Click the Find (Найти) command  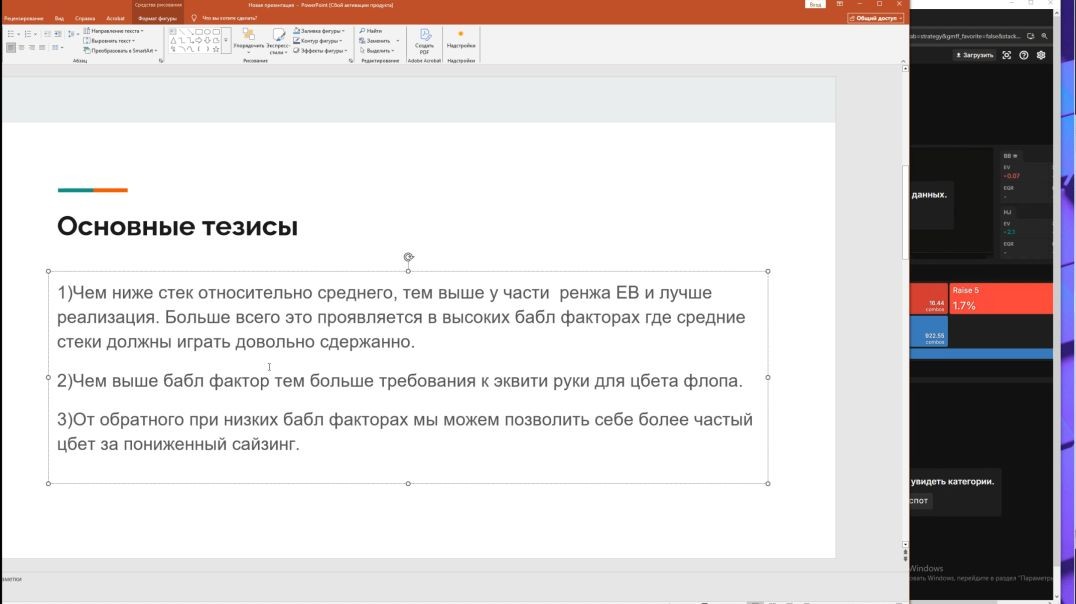click(371, 31)
